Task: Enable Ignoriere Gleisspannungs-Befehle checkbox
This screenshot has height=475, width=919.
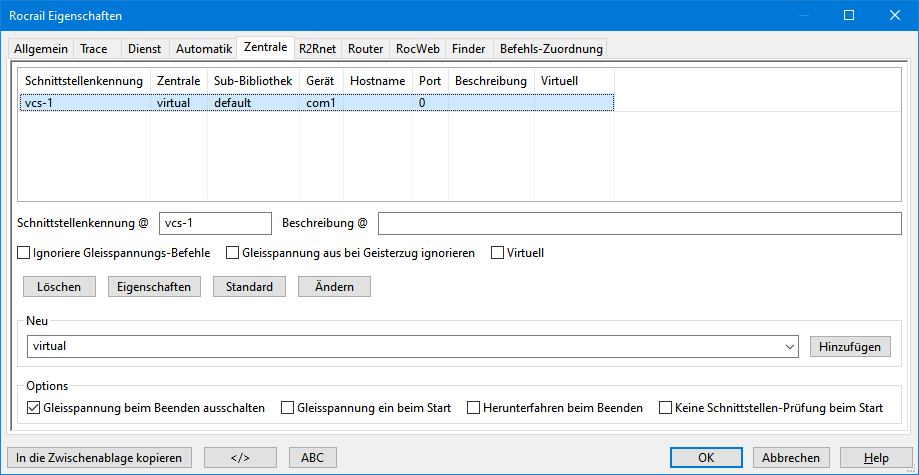Action: 24,254
